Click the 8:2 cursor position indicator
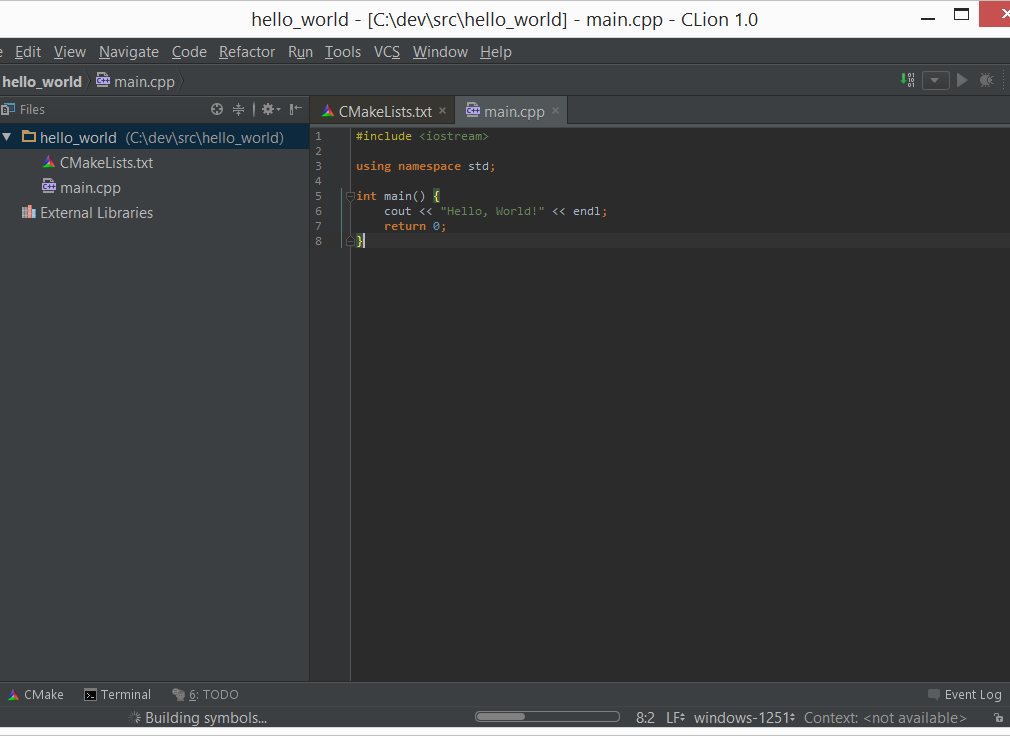This screenshot has height=736, width=1010. pyautogui.click(x=645, y=718)
